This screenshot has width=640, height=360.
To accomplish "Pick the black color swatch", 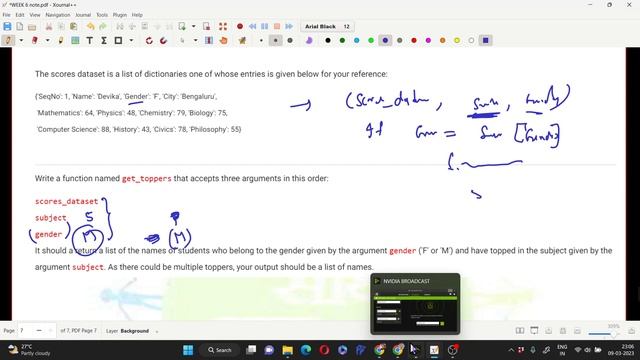I will pyautogui.click(x=328, y=40).
